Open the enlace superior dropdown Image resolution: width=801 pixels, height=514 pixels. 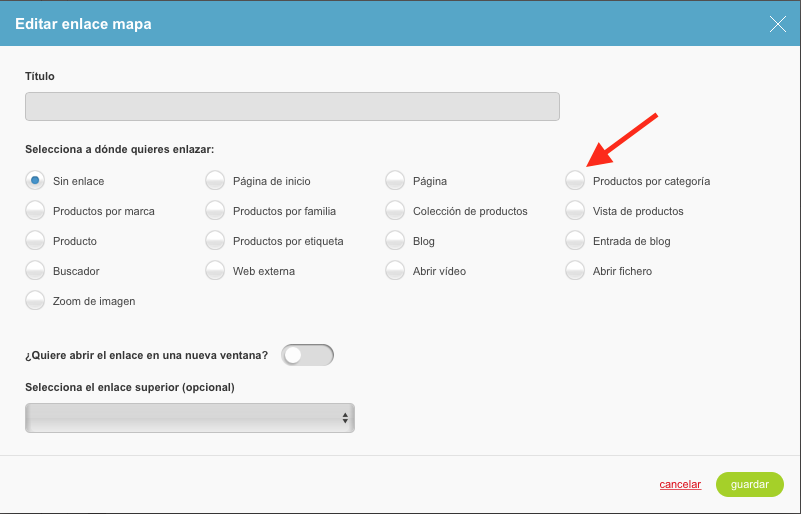point(190,418)
